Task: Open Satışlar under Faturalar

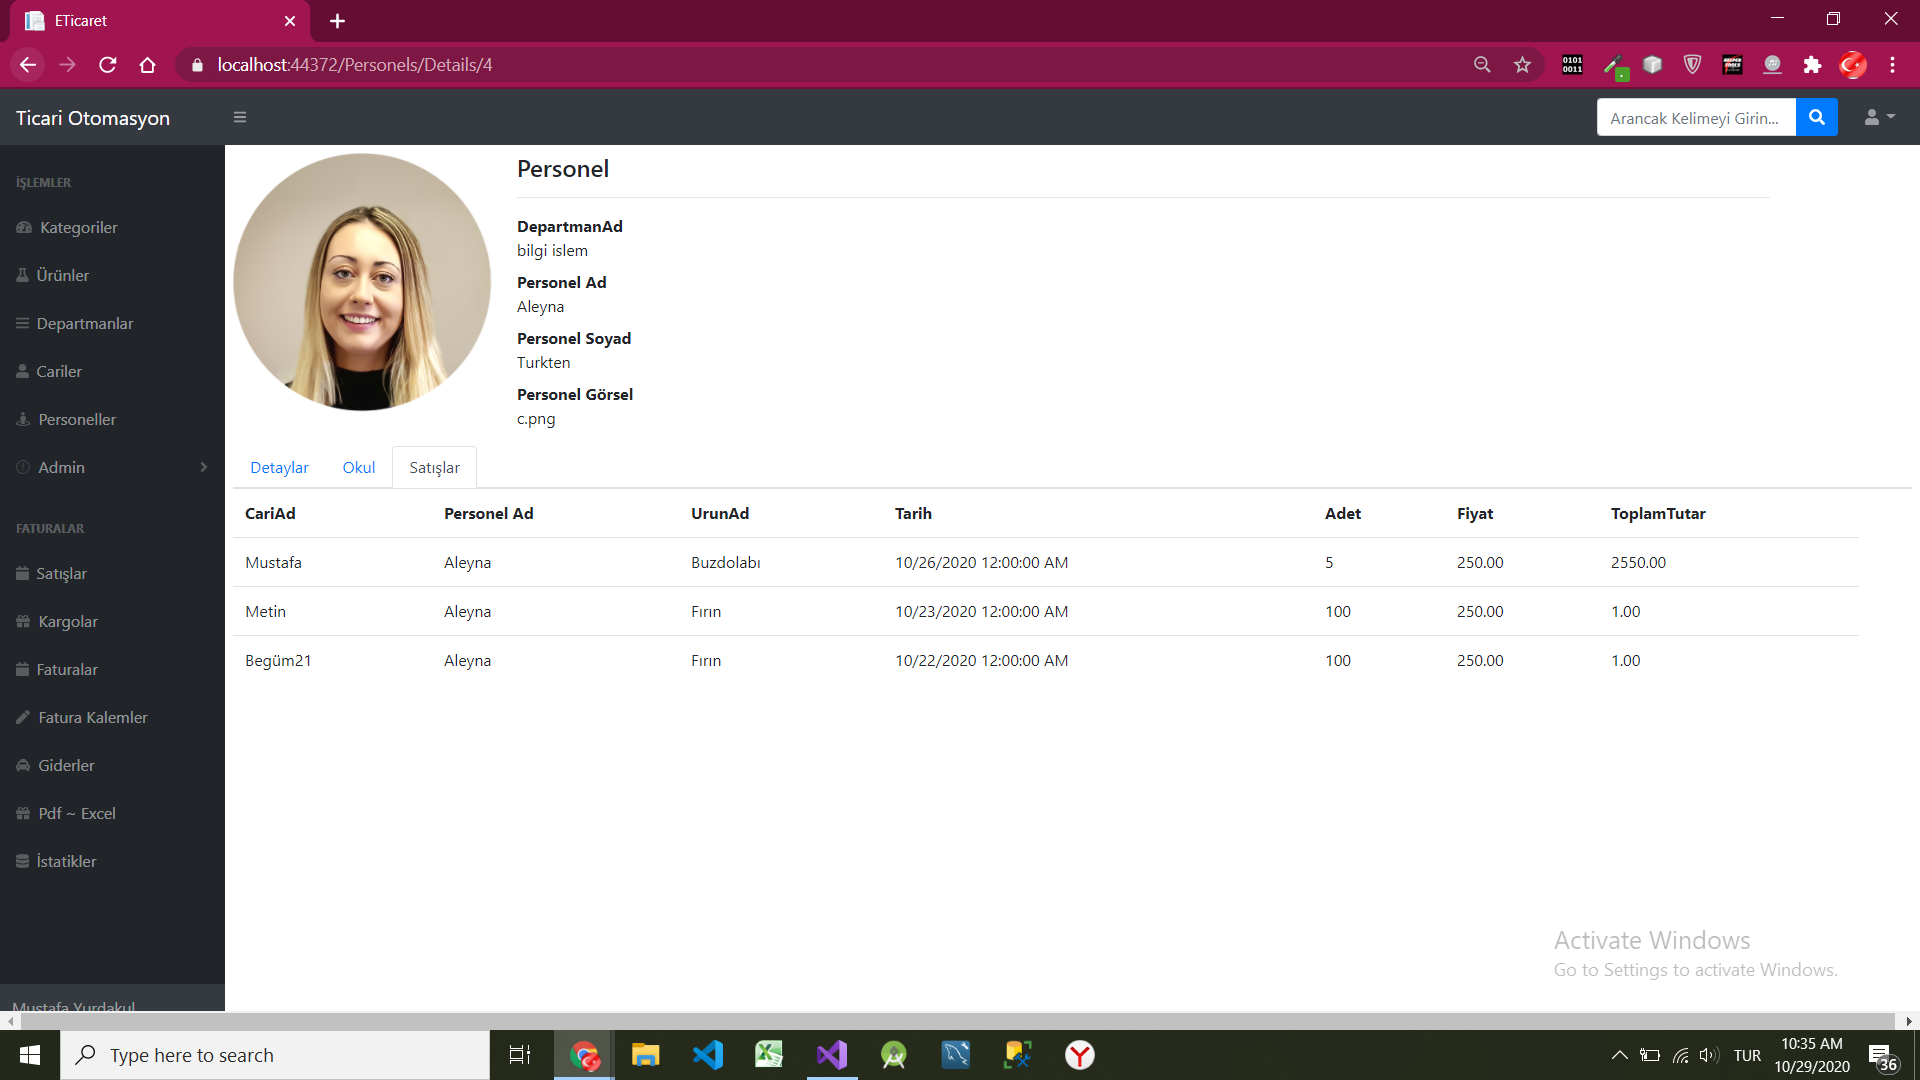Action: (64, 573)
